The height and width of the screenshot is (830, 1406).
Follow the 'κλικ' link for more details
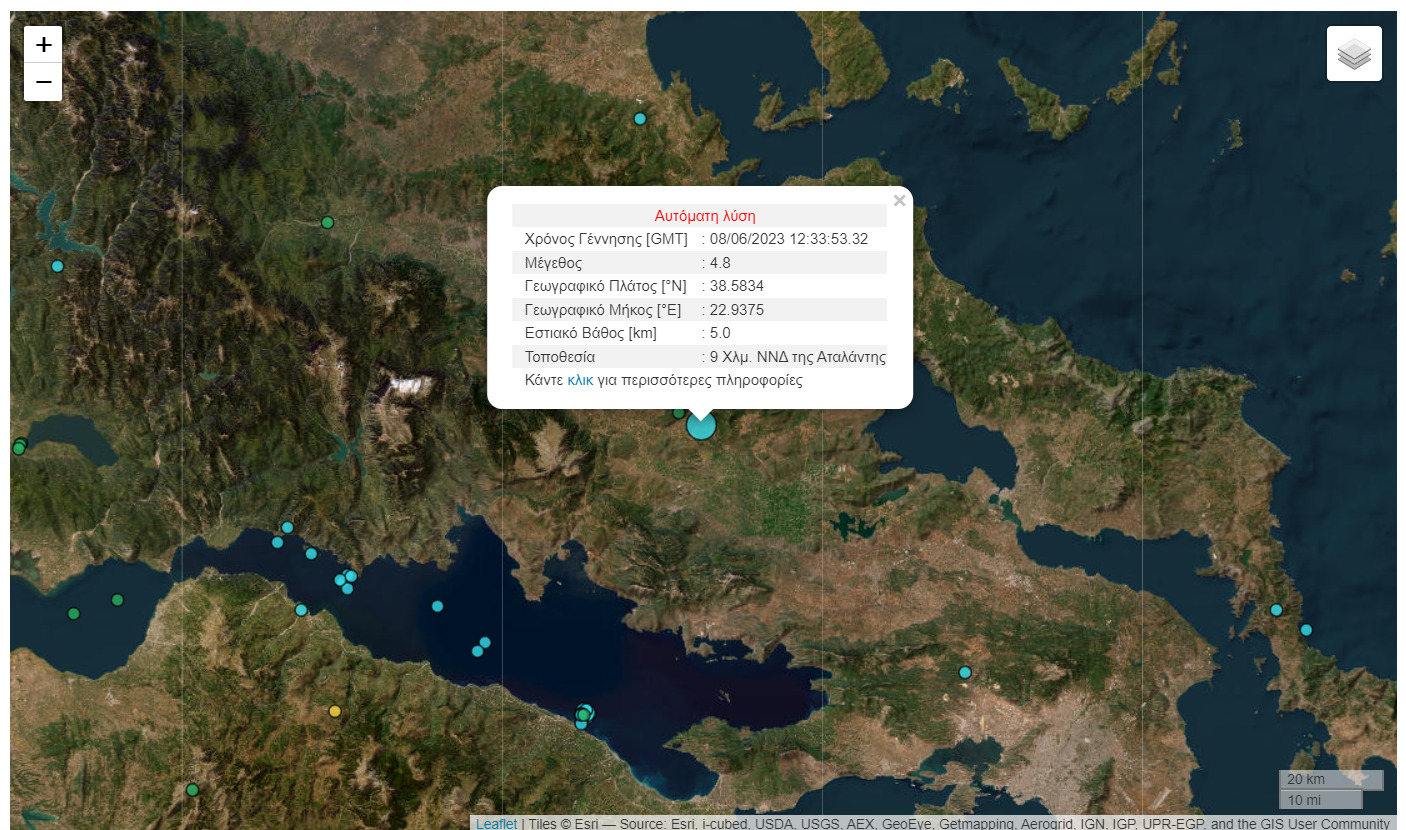580,381
